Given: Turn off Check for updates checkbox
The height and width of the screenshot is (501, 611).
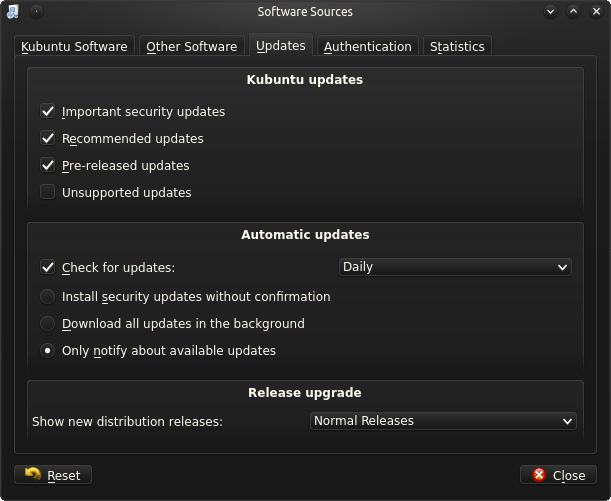Looking at the screenshot, I should coord(47,268).
